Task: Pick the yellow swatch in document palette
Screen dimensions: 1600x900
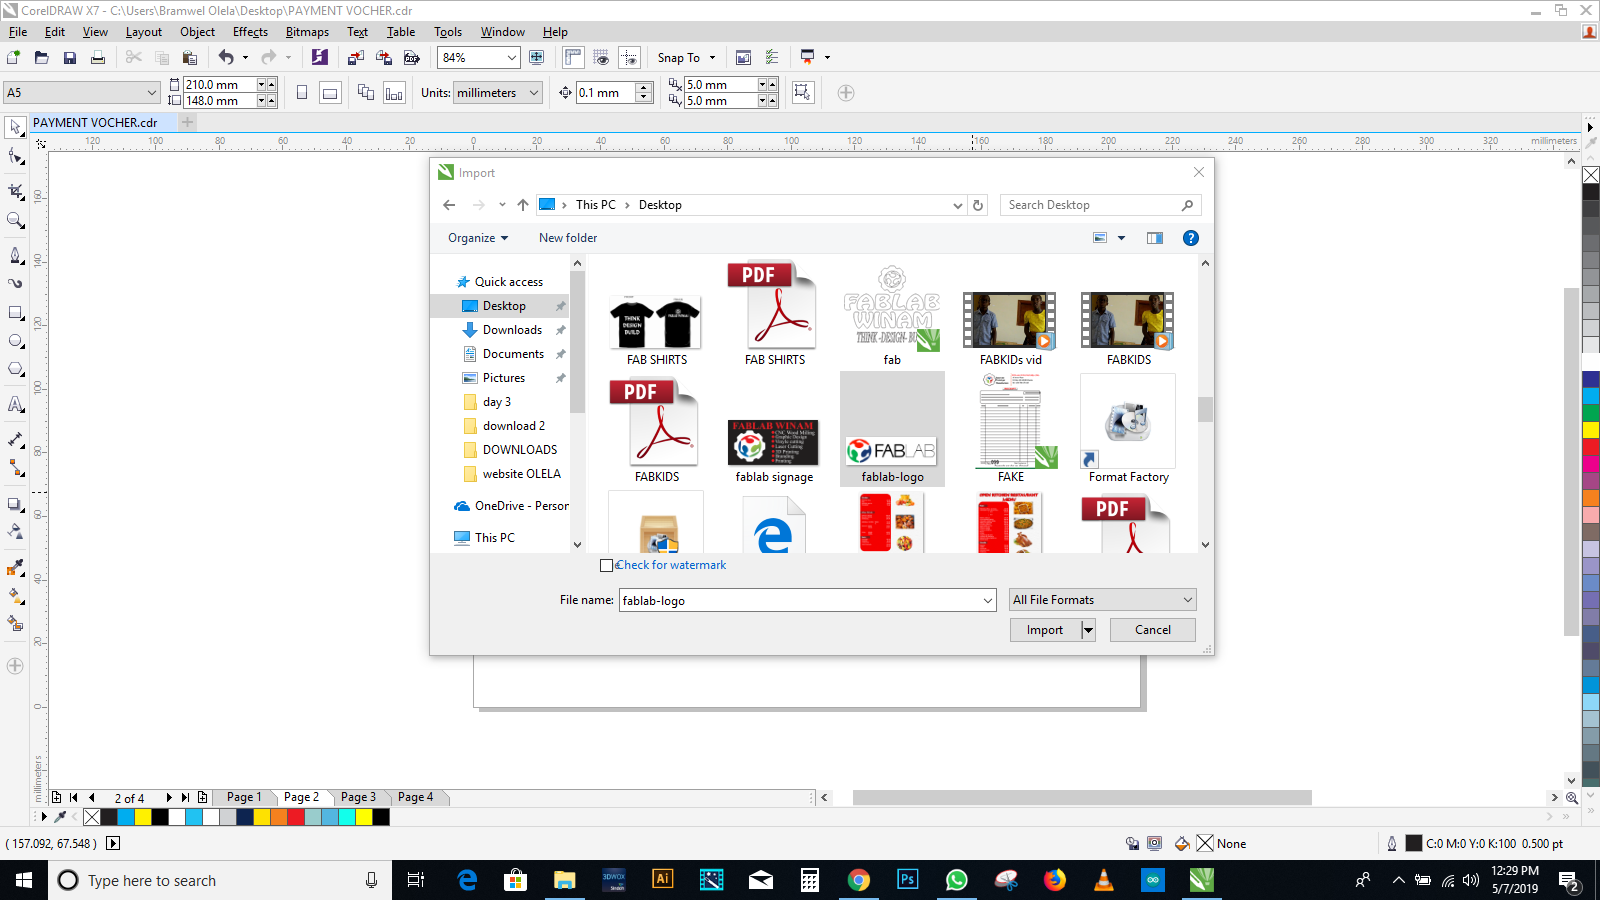Action: point(143,817)
